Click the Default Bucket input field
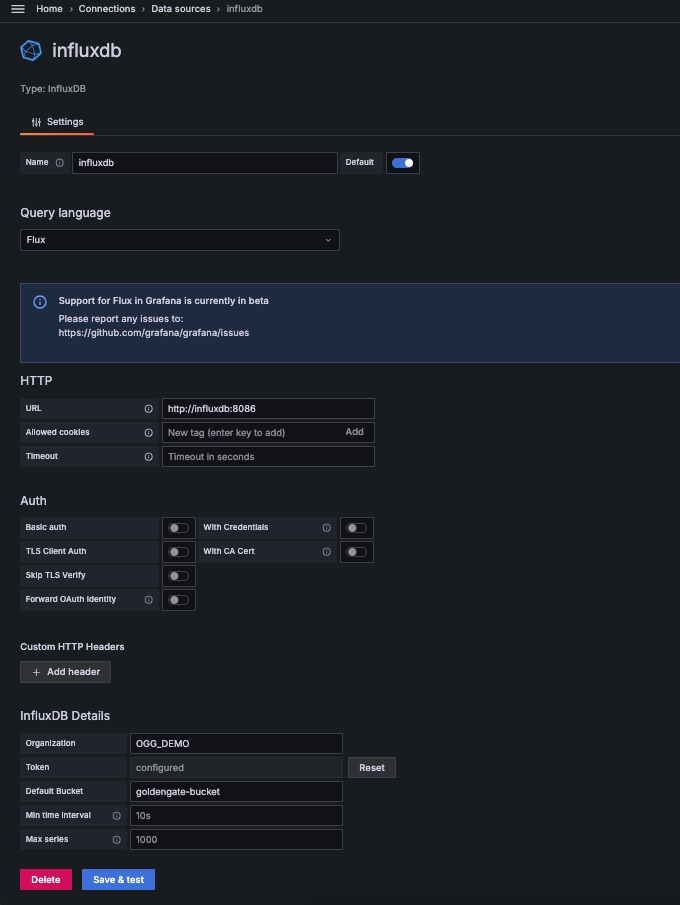This screenshot has height=905, width=680. pyautogui.click(x=236, y=792)
